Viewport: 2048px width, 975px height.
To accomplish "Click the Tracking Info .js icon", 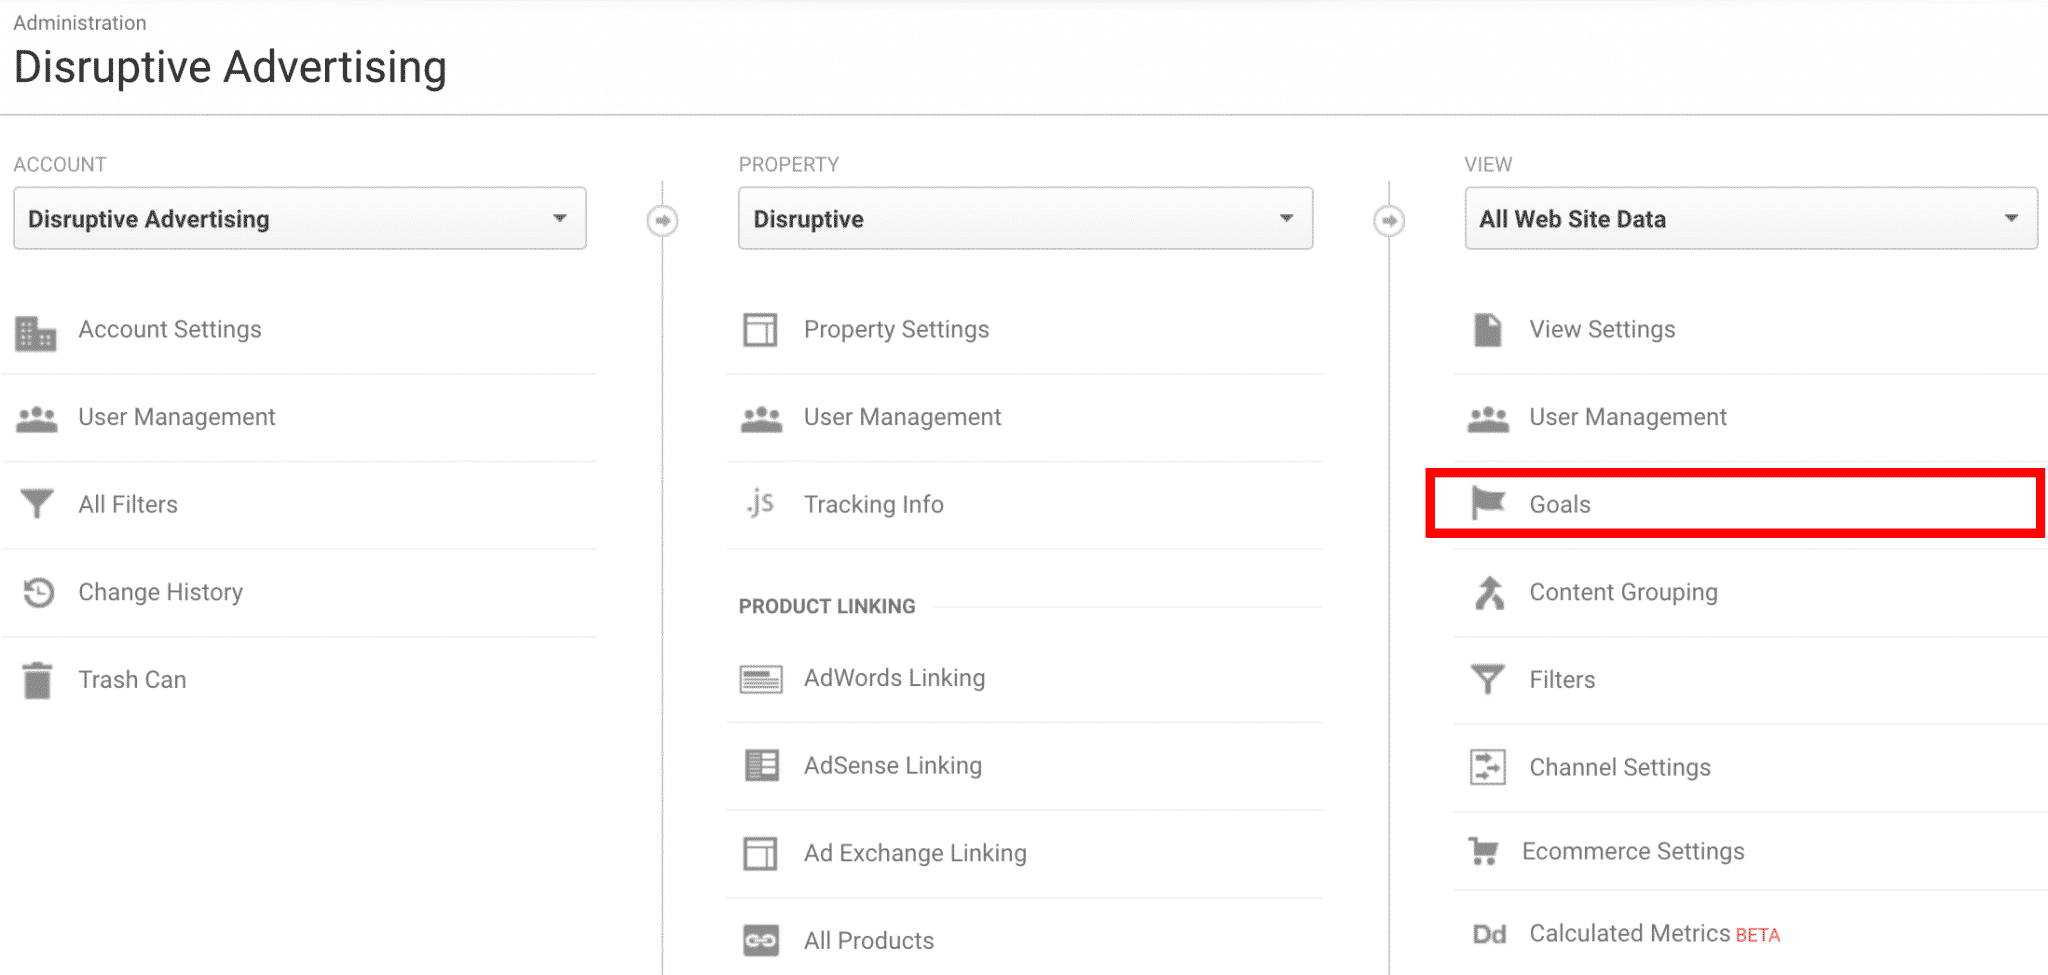I will click(x=760, y=503).
